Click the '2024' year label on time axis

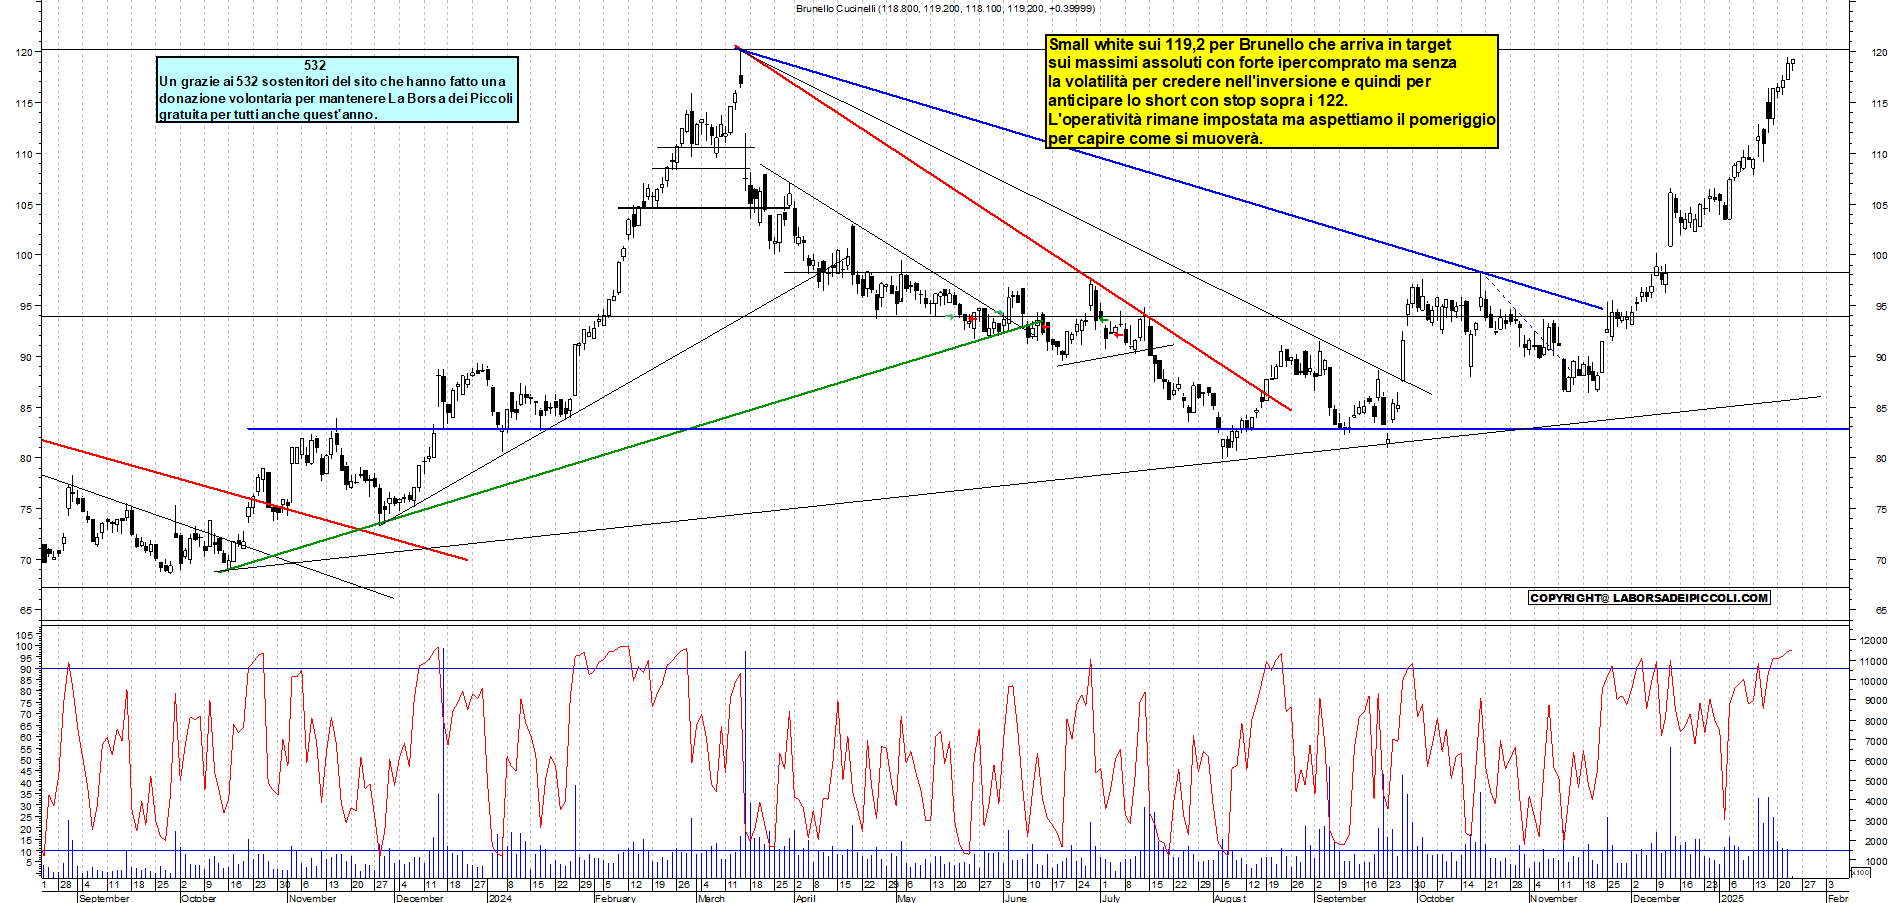click(499, 898)
